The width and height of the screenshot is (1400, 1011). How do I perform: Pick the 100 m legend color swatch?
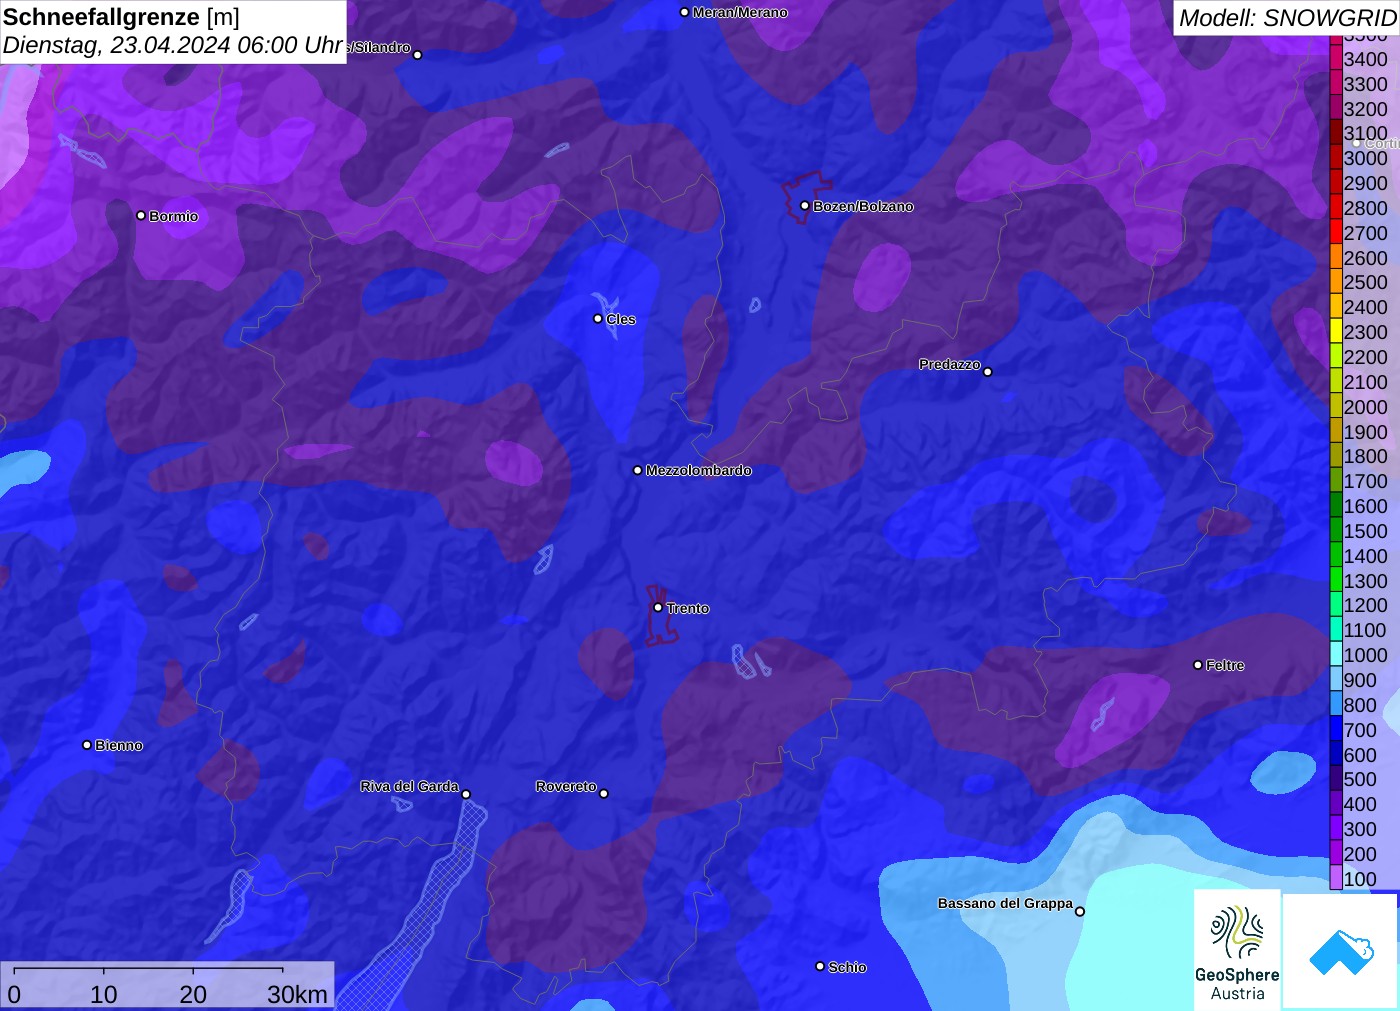(1336, 878)
